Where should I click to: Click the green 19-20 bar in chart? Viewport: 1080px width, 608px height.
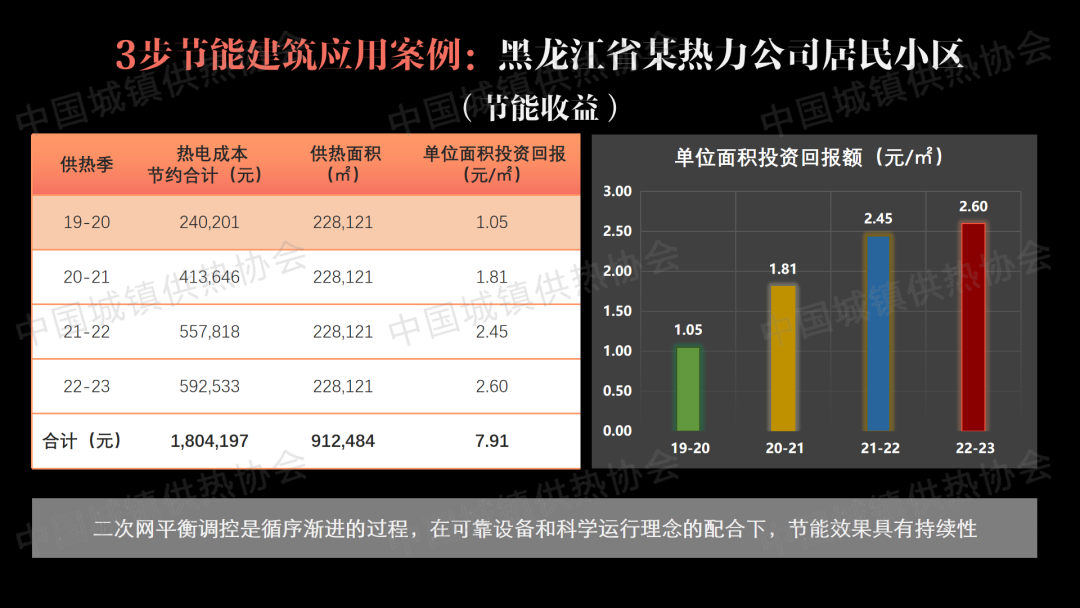pos(688,390)
